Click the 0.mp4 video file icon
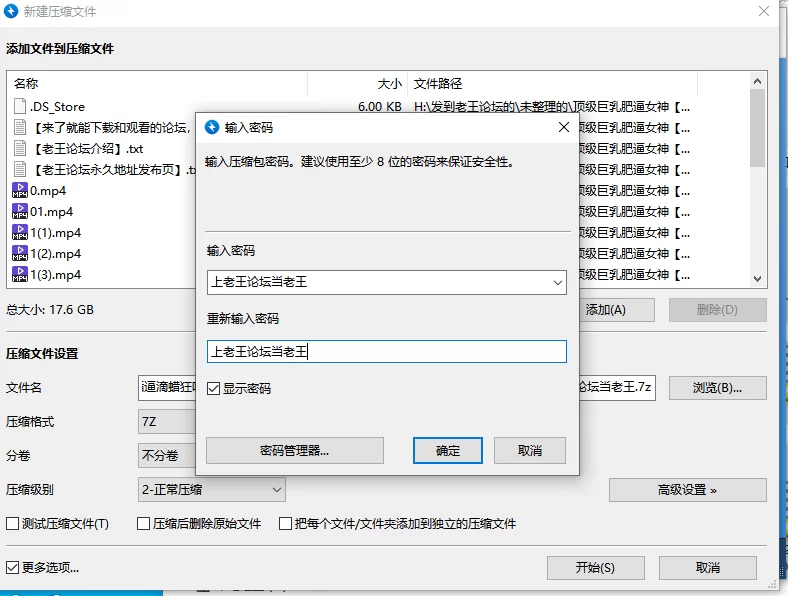 click(x=20, y=190)
